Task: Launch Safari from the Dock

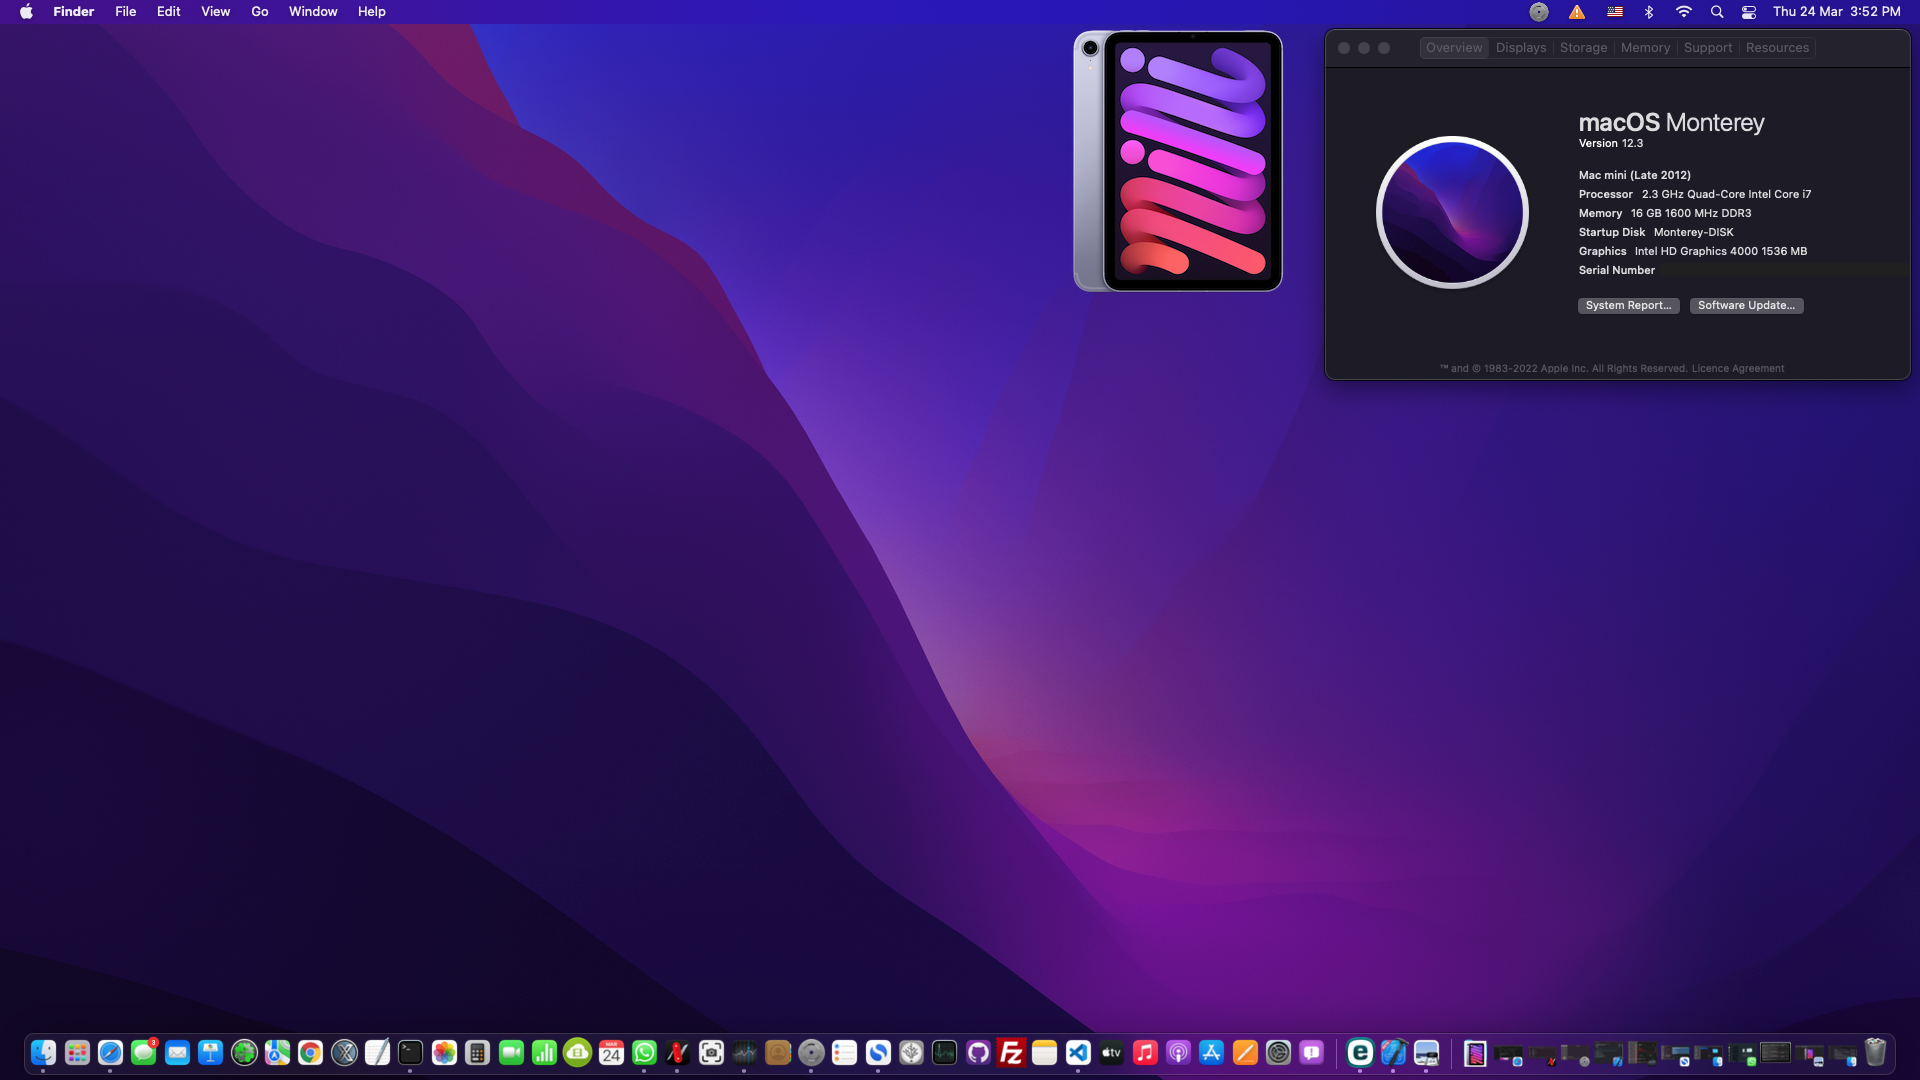Action: pos(110,1053)
